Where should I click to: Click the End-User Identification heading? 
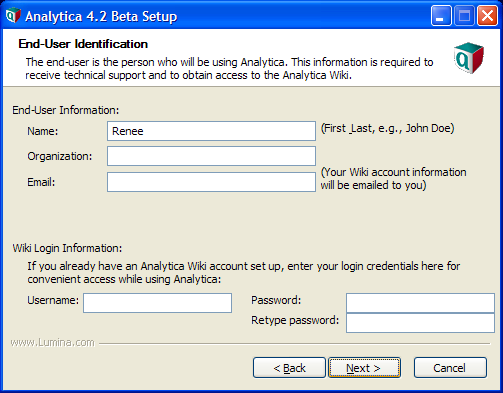point(83,44)
